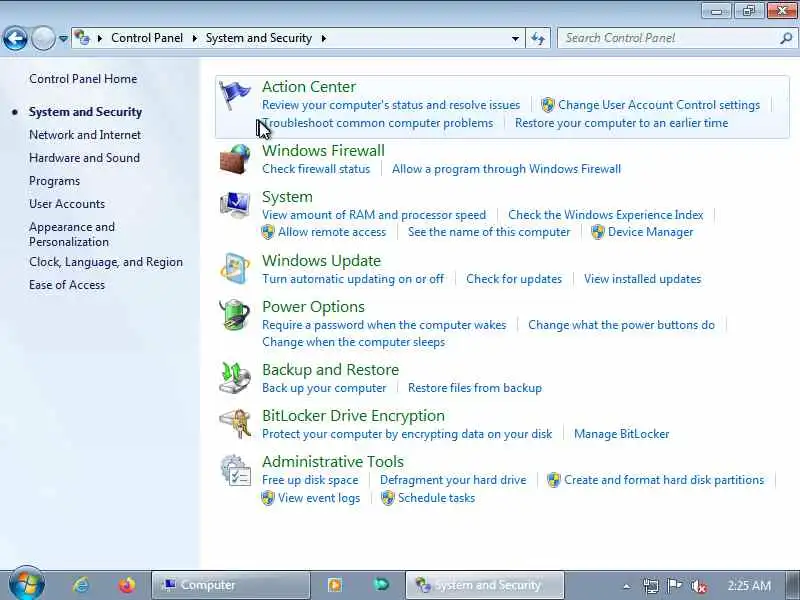Open the Power Options battery icon
Screen dimensions: 800x600
[x=235, y=315]
